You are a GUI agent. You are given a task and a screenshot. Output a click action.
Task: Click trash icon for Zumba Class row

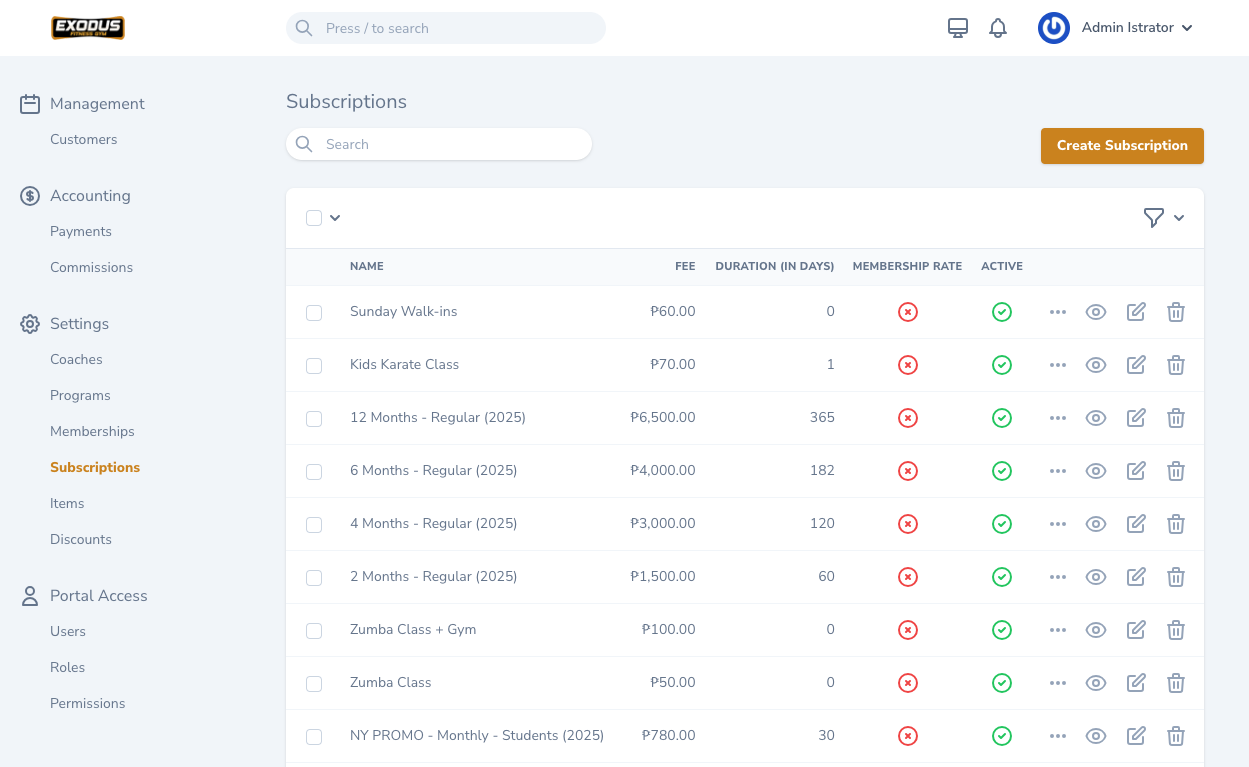[x=1176, y=683]
